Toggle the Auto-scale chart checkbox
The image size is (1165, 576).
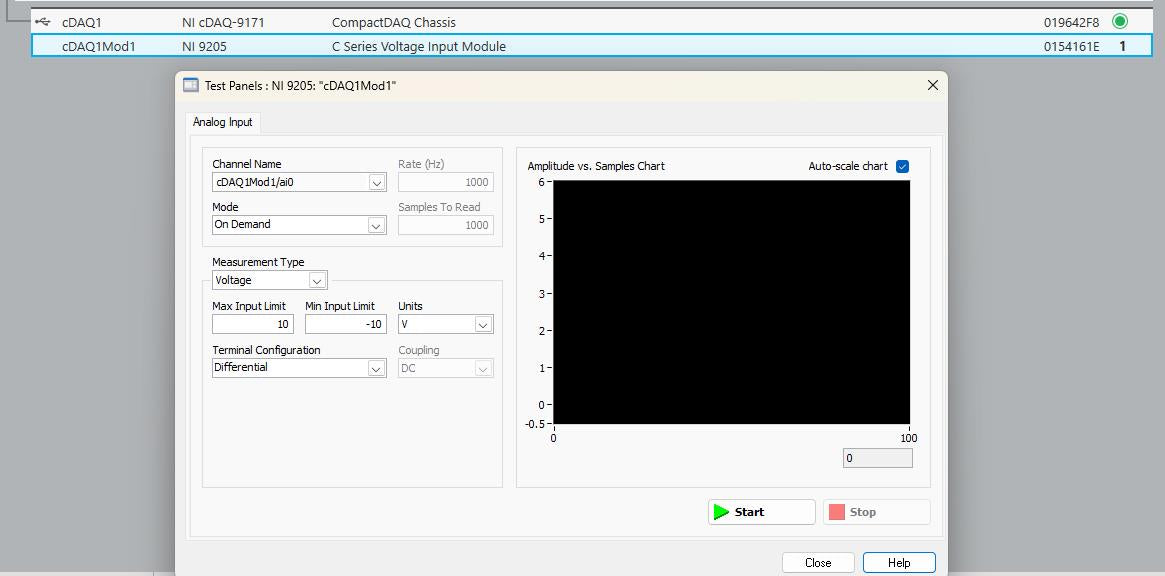[902, 166]
